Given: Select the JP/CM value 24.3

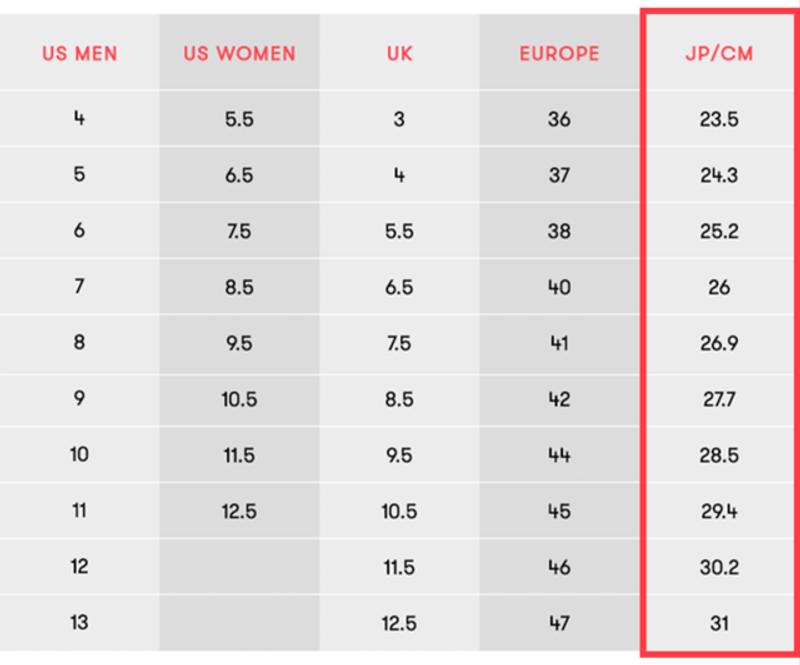Looking at the screenshot, I should [x=719, y=175].
